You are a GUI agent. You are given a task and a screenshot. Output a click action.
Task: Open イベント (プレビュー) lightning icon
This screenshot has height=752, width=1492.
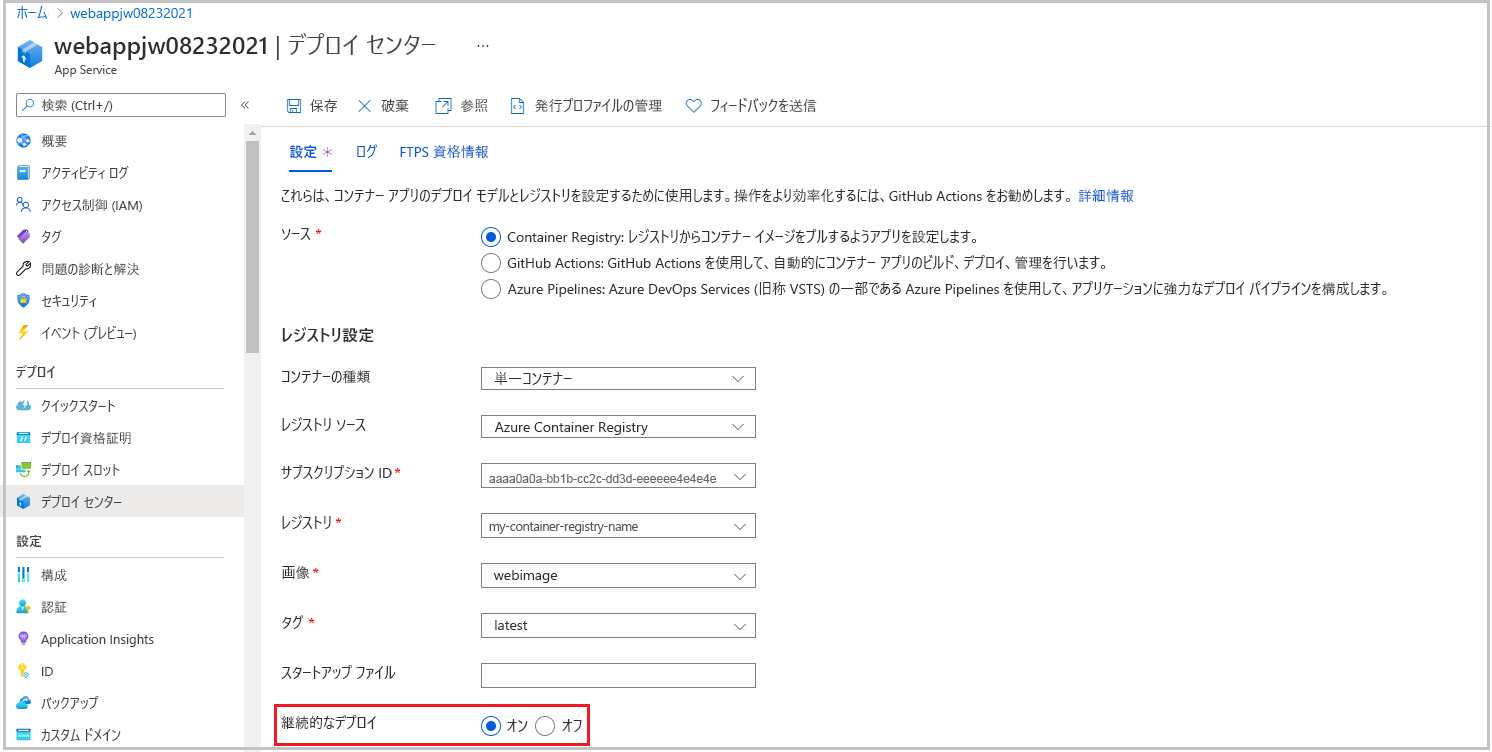click(24, 333)
